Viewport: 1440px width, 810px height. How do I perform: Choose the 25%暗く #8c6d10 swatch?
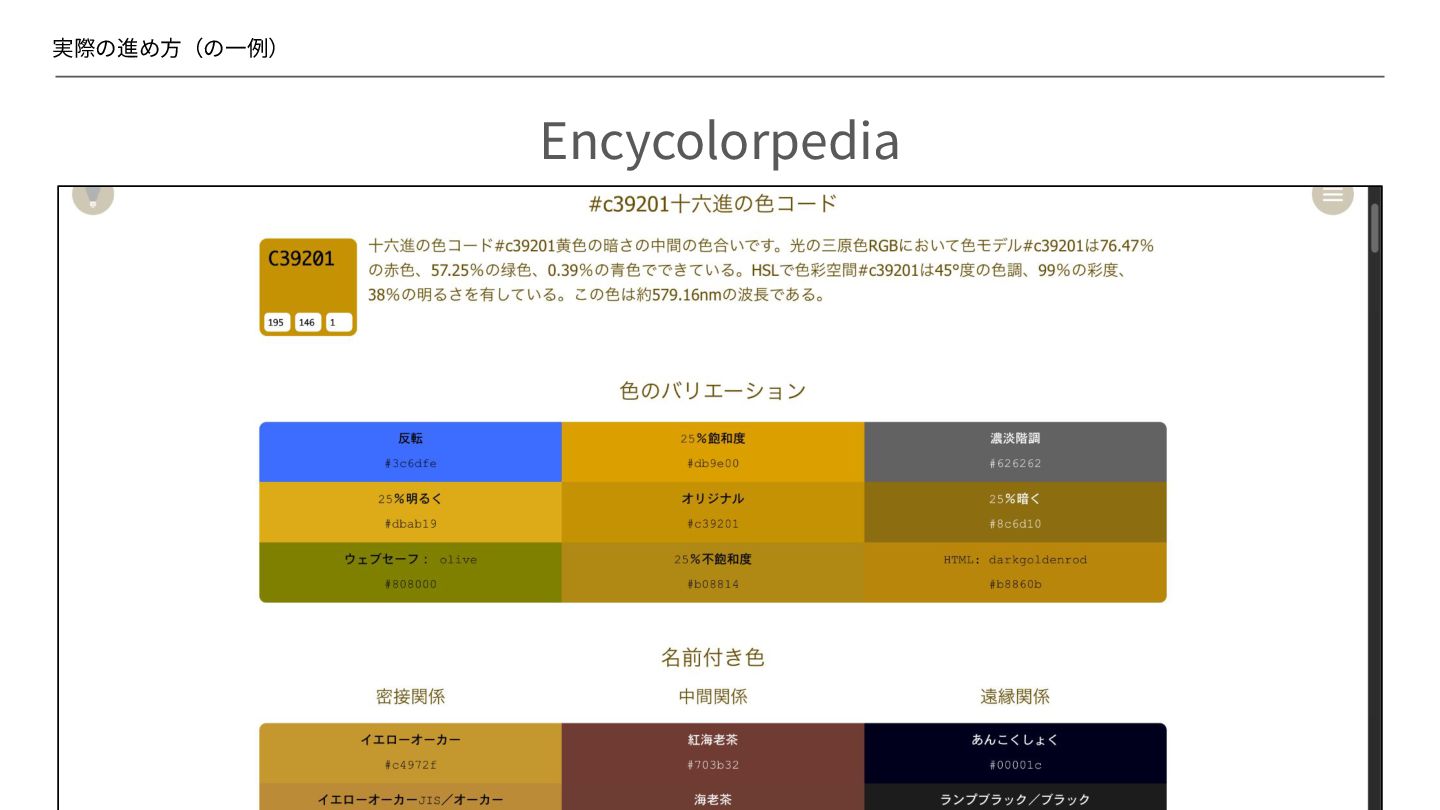click(1015, 512)
